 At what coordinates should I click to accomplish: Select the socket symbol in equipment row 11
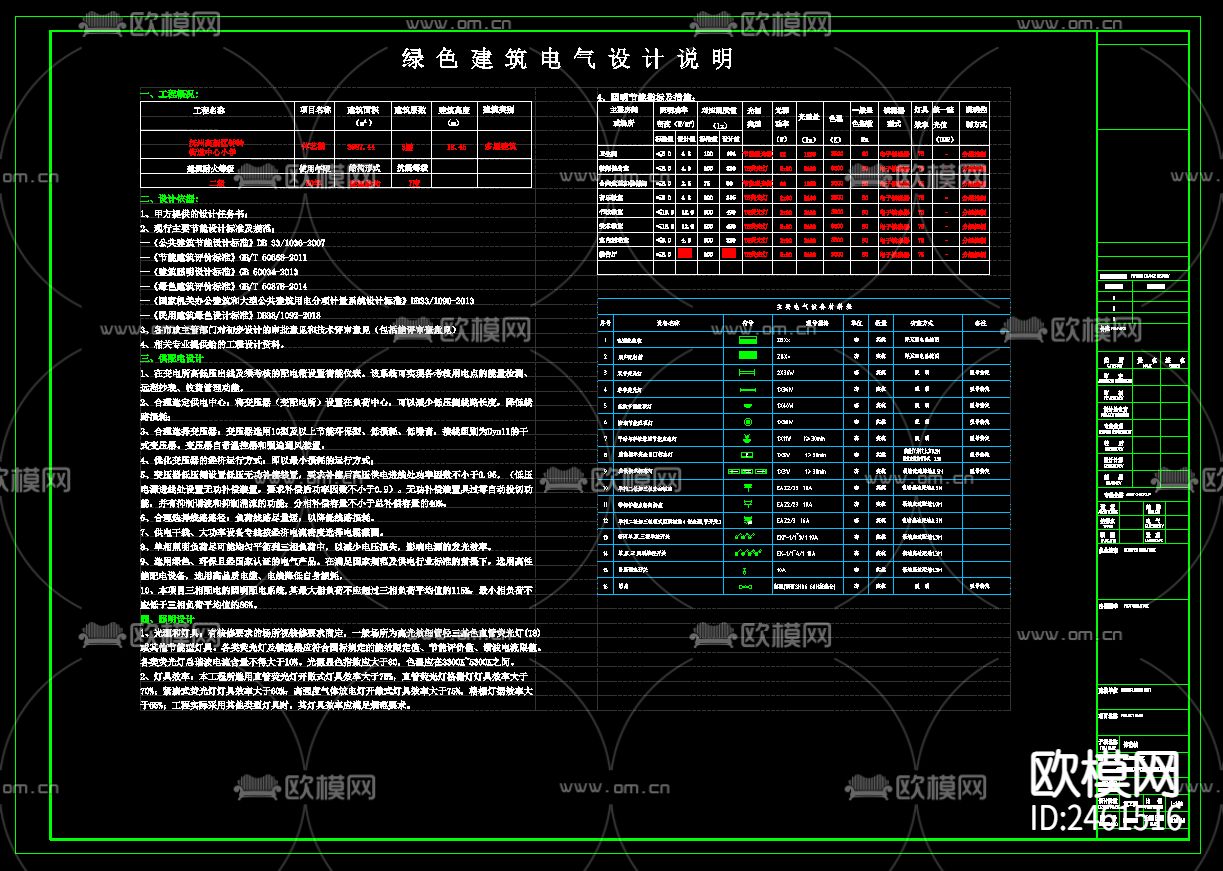pos(748,504)
